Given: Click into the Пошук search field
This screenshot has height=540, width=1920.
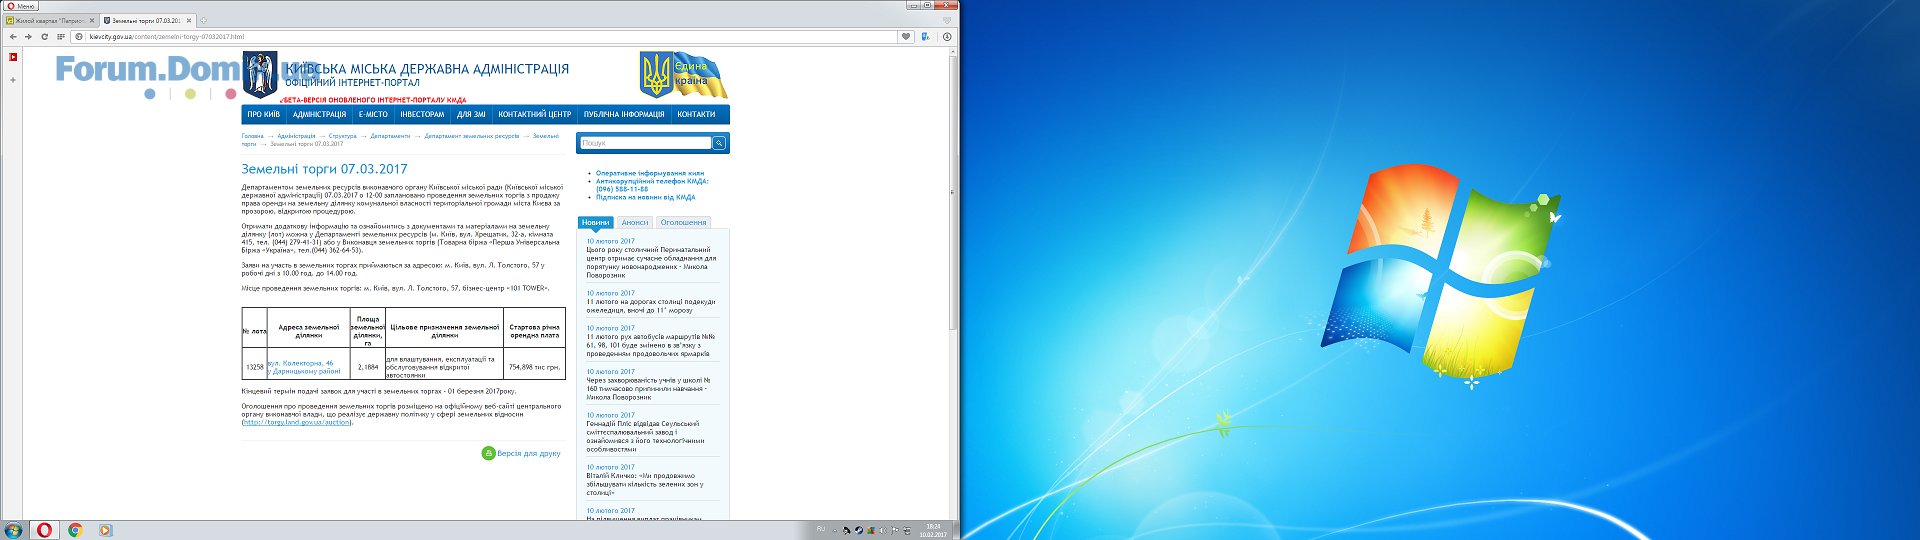Looking at the screenshot, I should coord(646,143).
